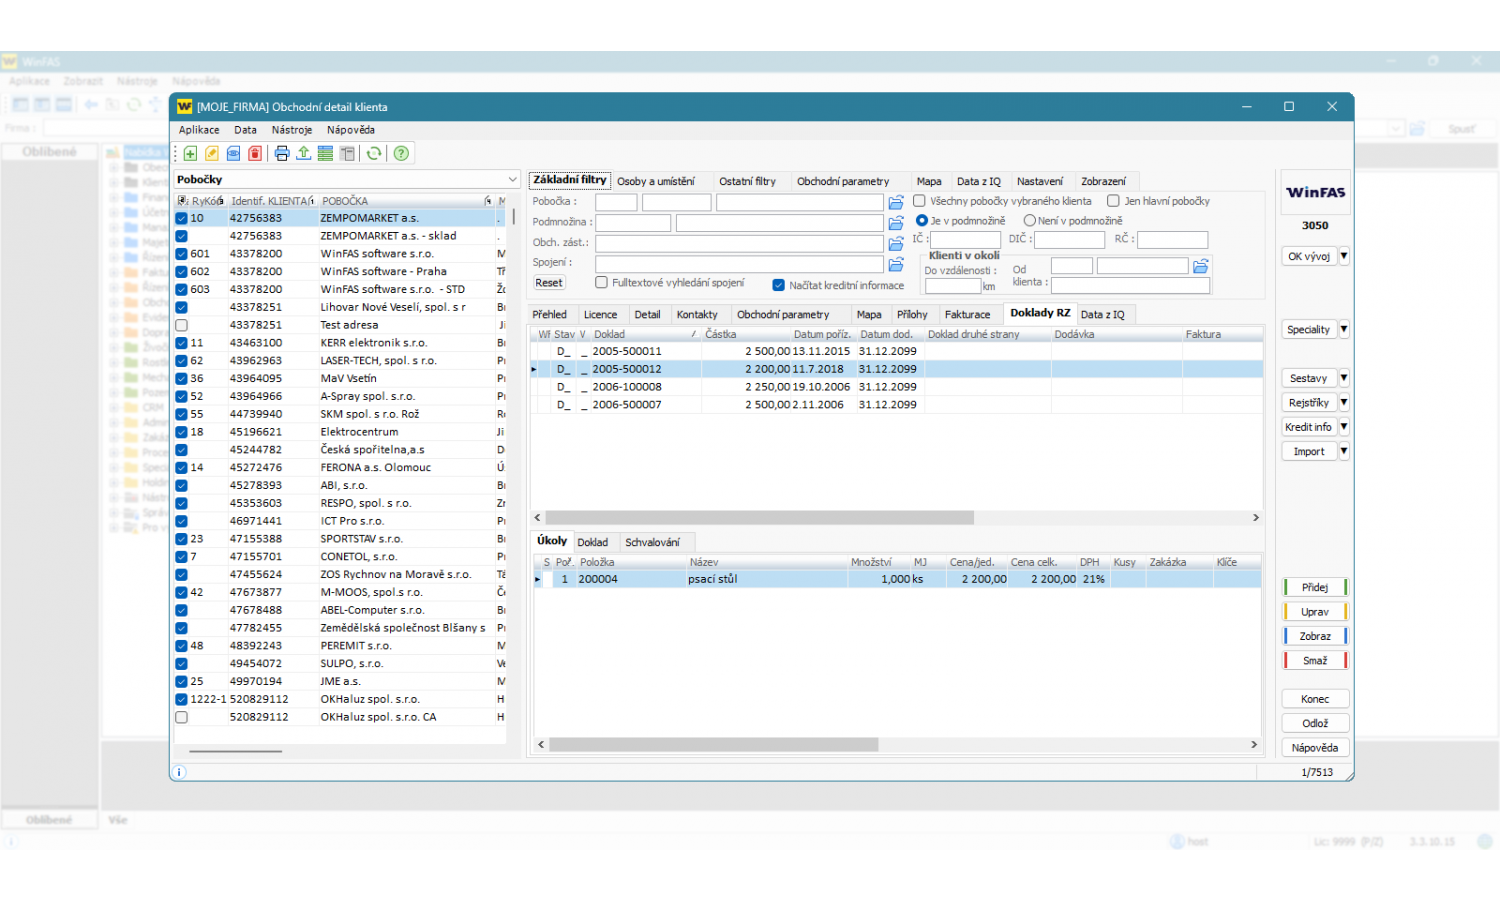Click the green refresh icon
This screenshot has height=900, width=1500.
coord(374,153)
